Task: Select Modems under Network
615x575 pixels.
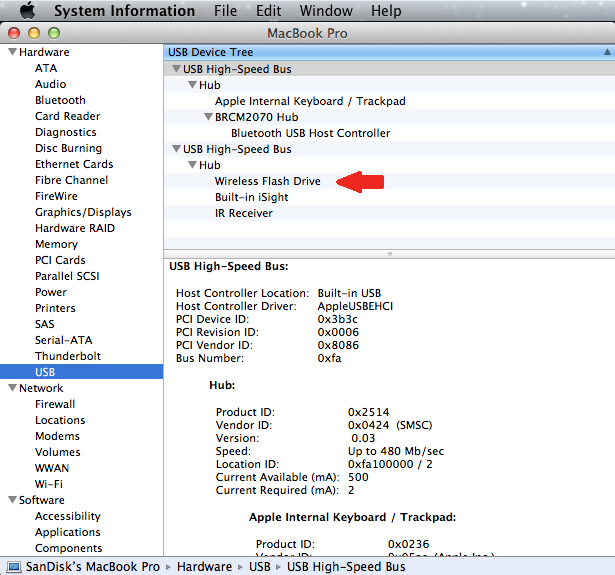Action: click(x=57, y=436)
